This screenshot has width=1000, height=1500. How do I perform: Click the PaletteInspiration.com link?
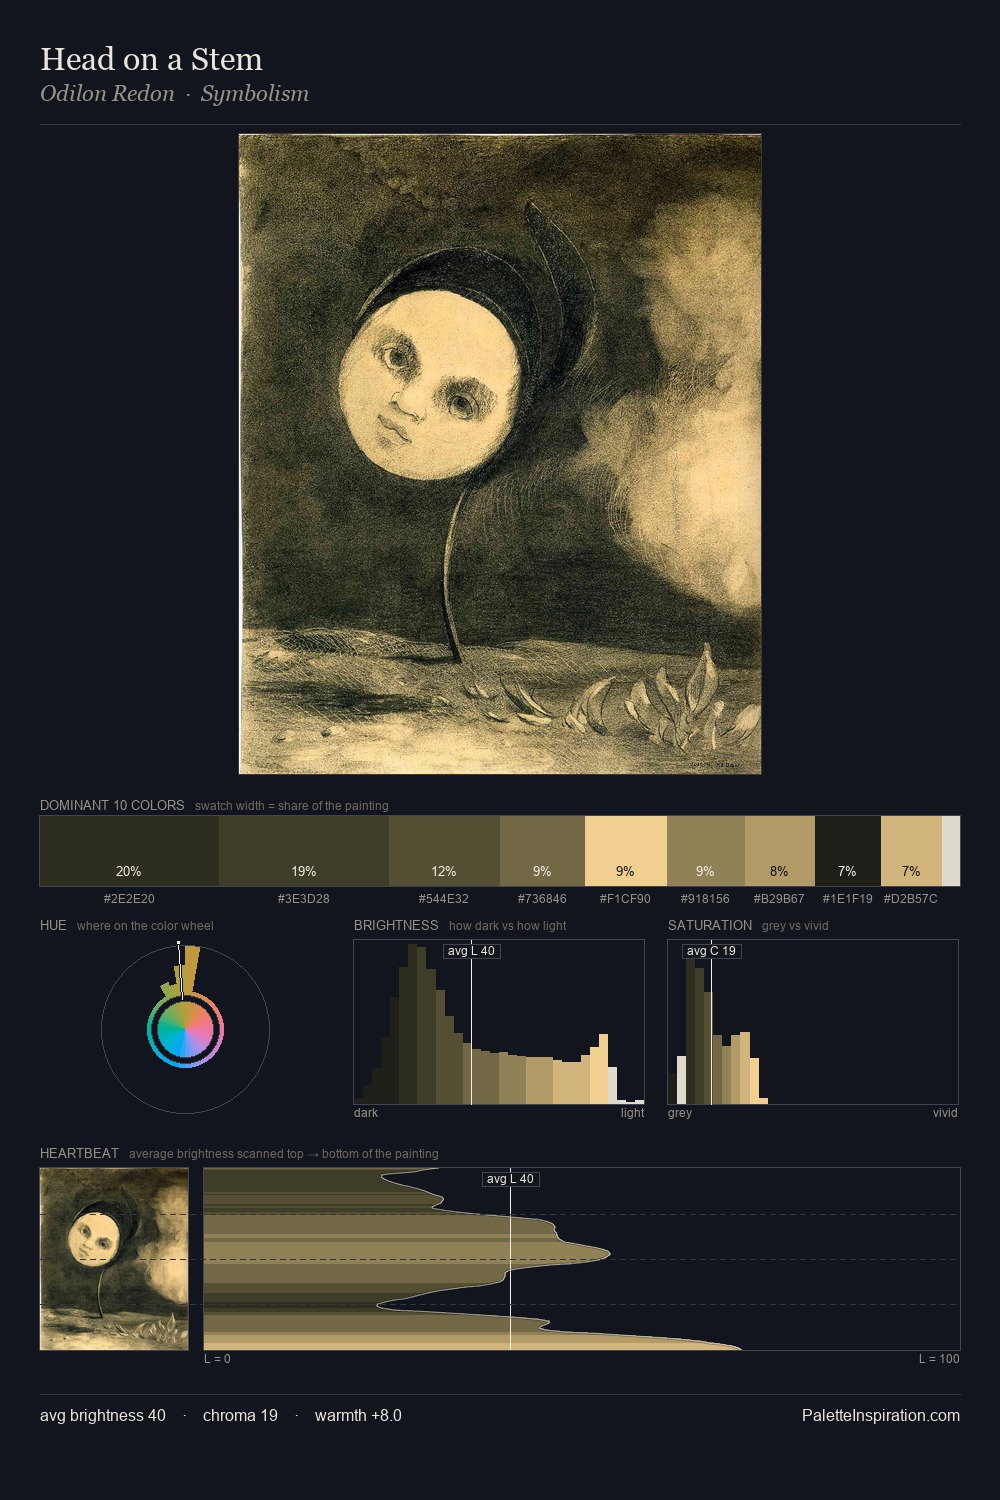[881, 1415]
